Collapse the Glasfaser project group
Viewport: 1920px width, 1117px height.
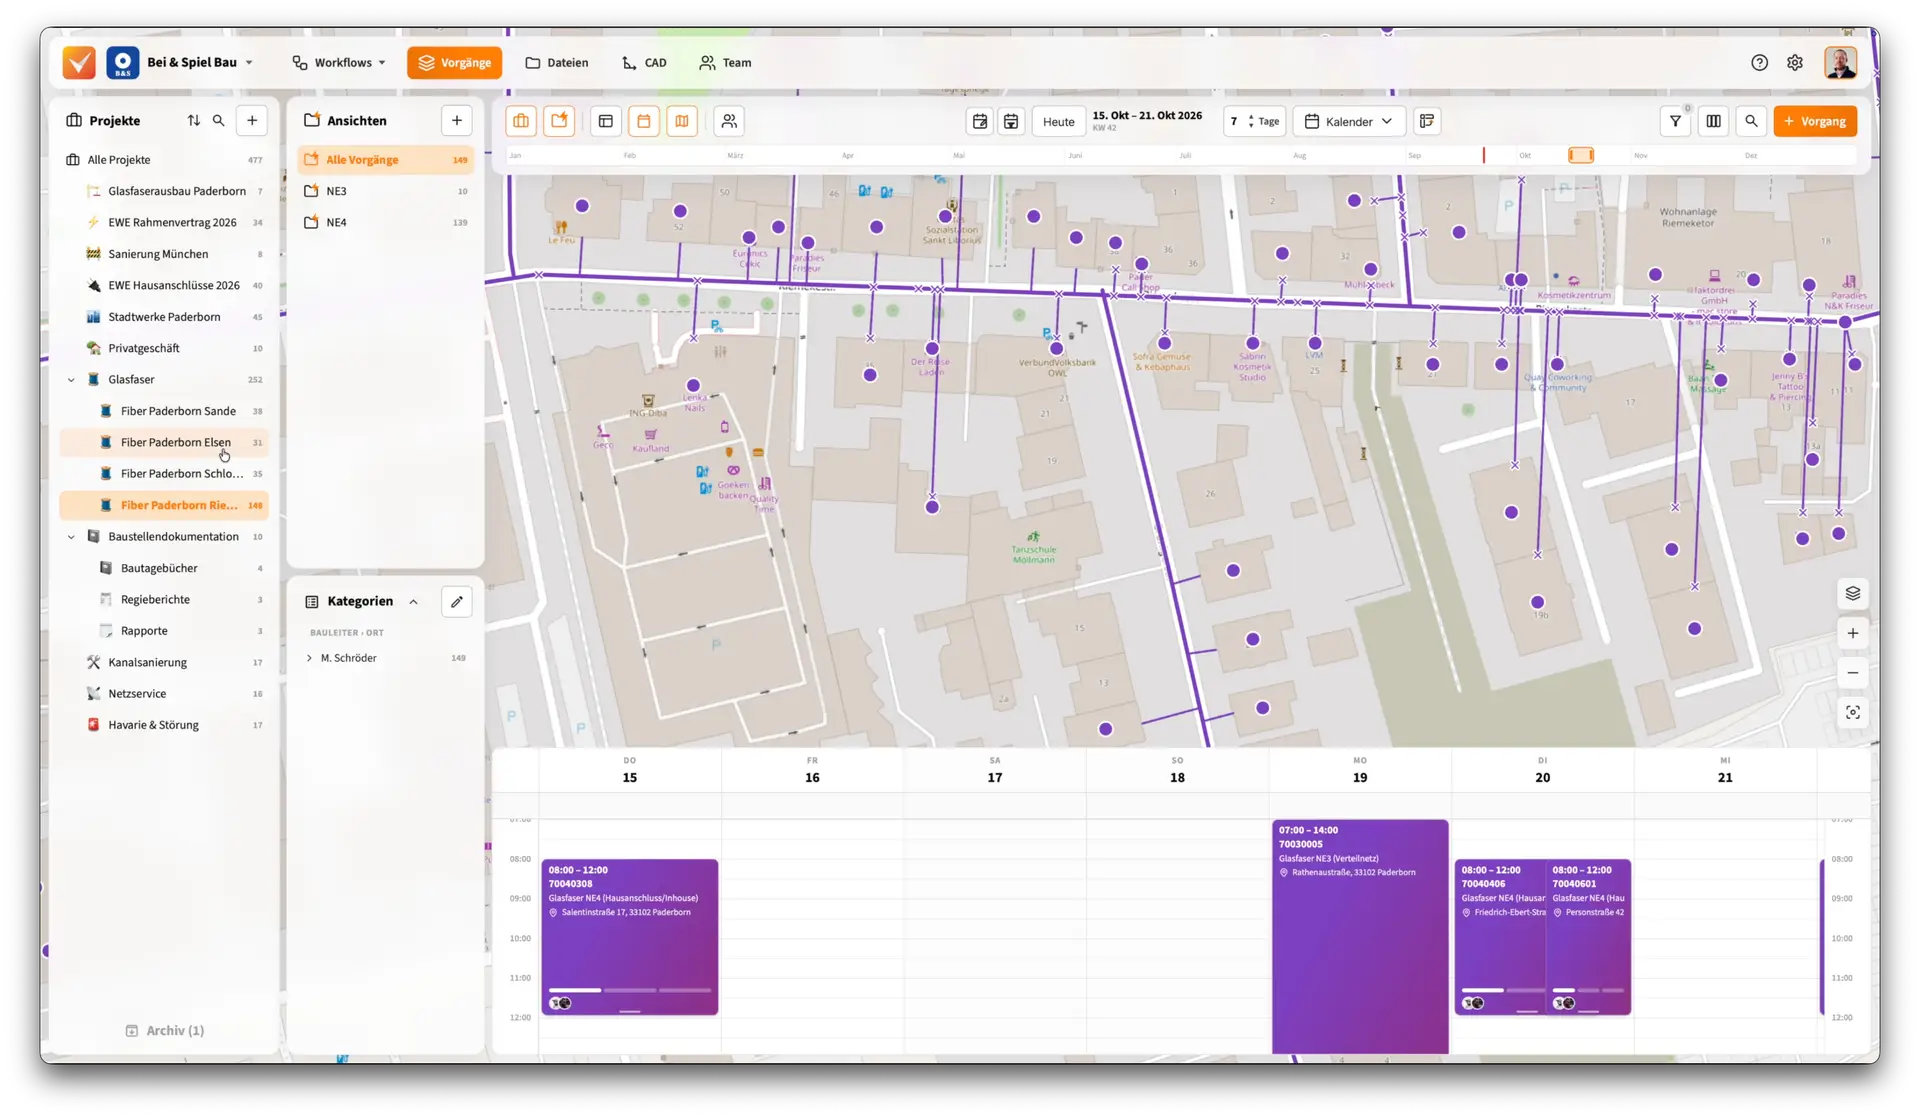click(x=71, y=380)
